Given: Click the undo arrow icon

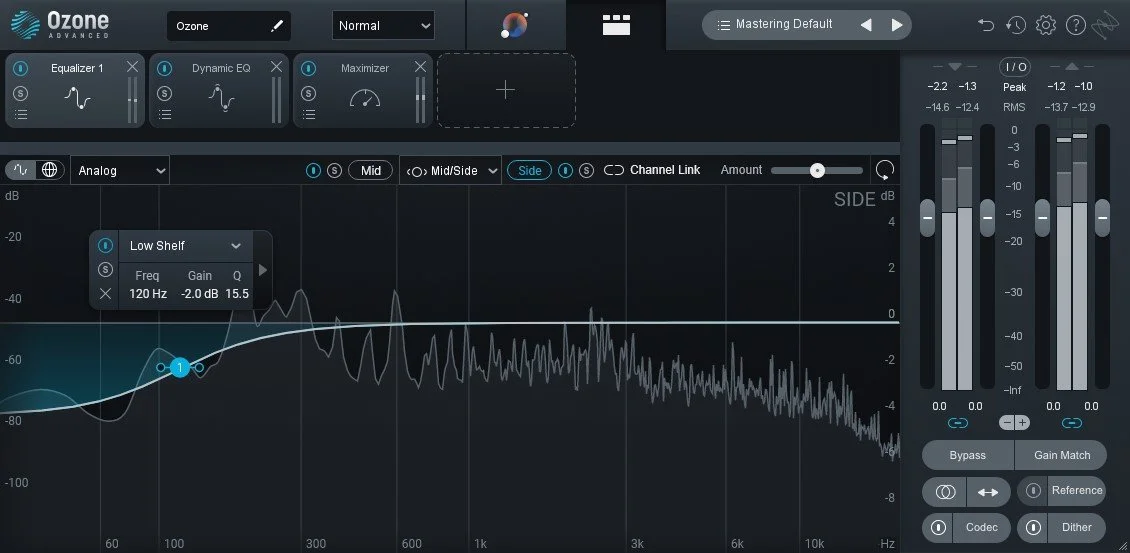Looking at the screenshot, I should click(985, 25).
